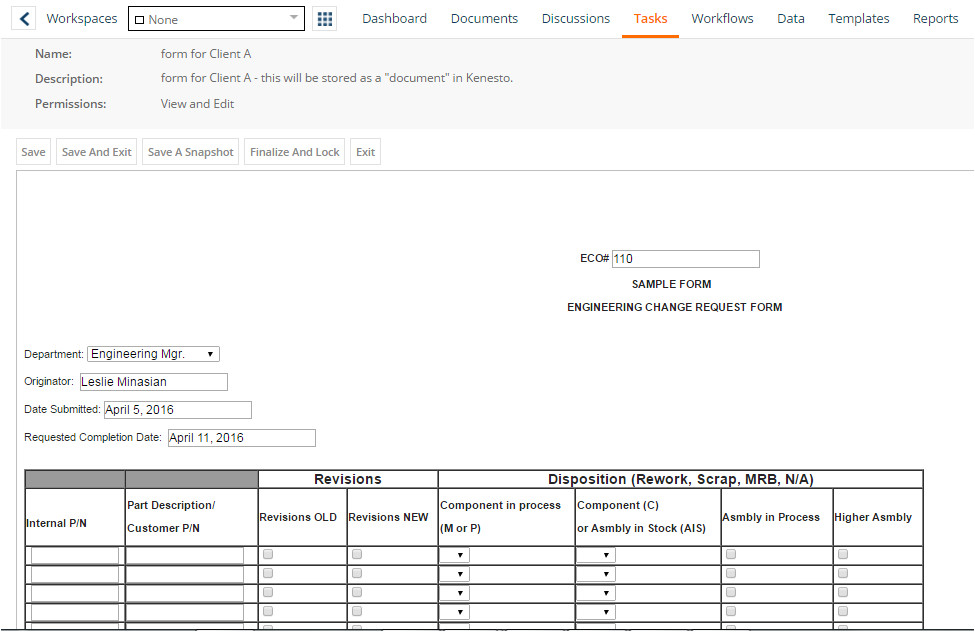Enable first row Asmbly in Process checkbox
Screen dimensions: 975x632
click(731, 554)
